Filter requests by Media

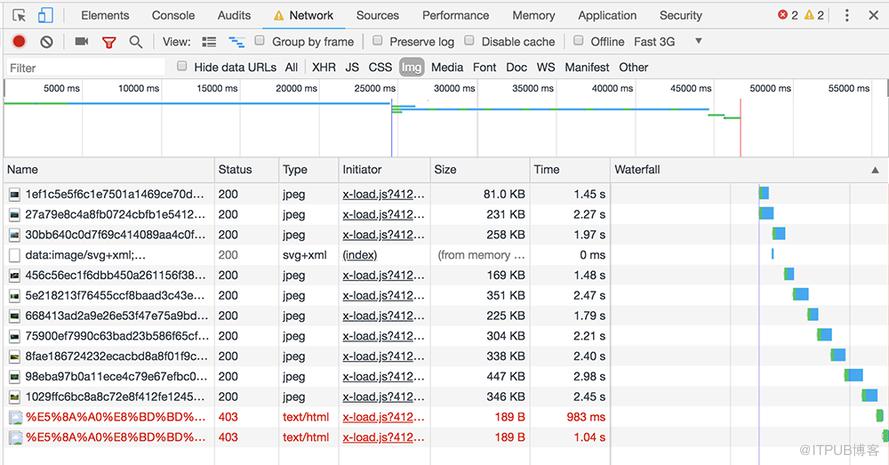pyautogui.click(x=447, y=67)
